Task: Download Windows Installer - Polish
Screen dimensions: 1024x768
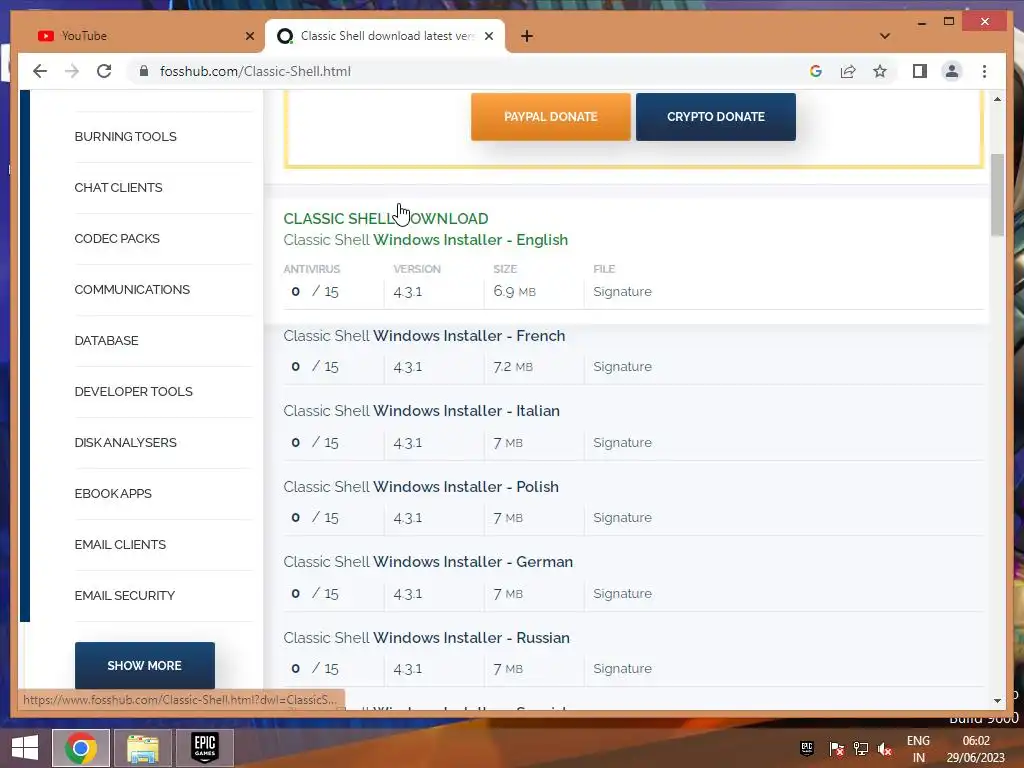Action: 421,487
